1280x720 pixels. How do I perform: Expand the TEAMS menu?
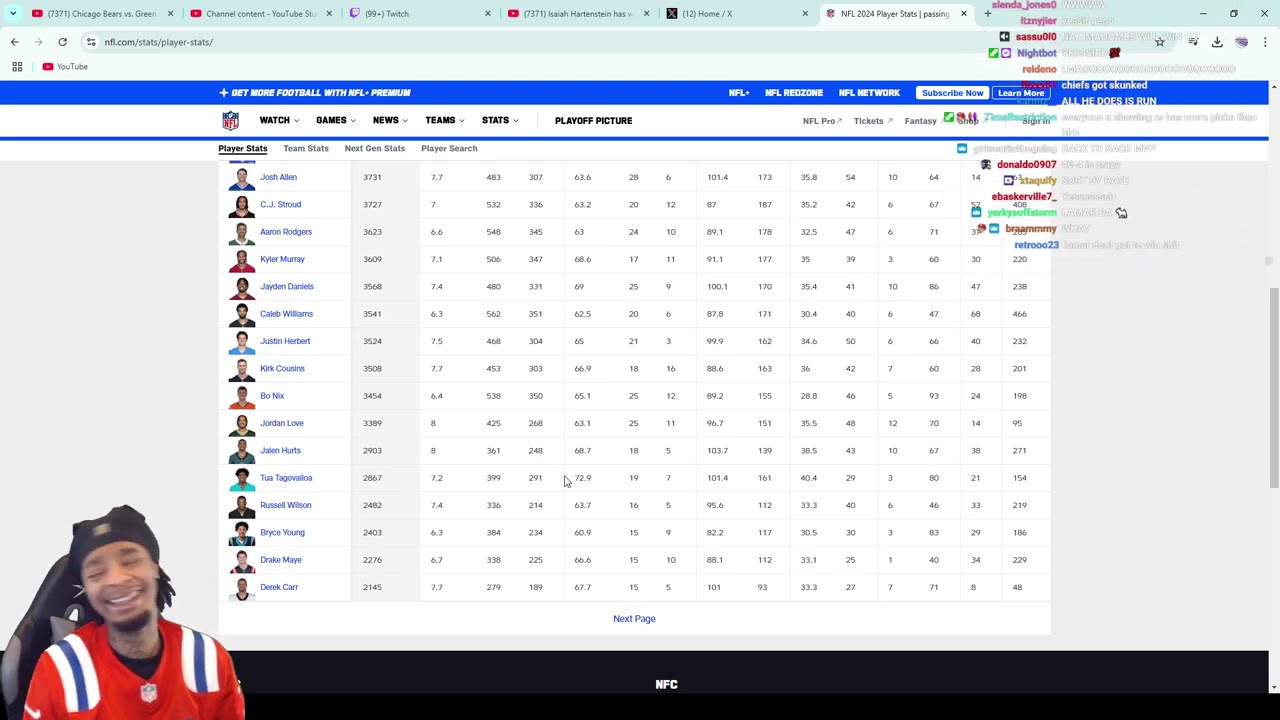click(444, 121)
